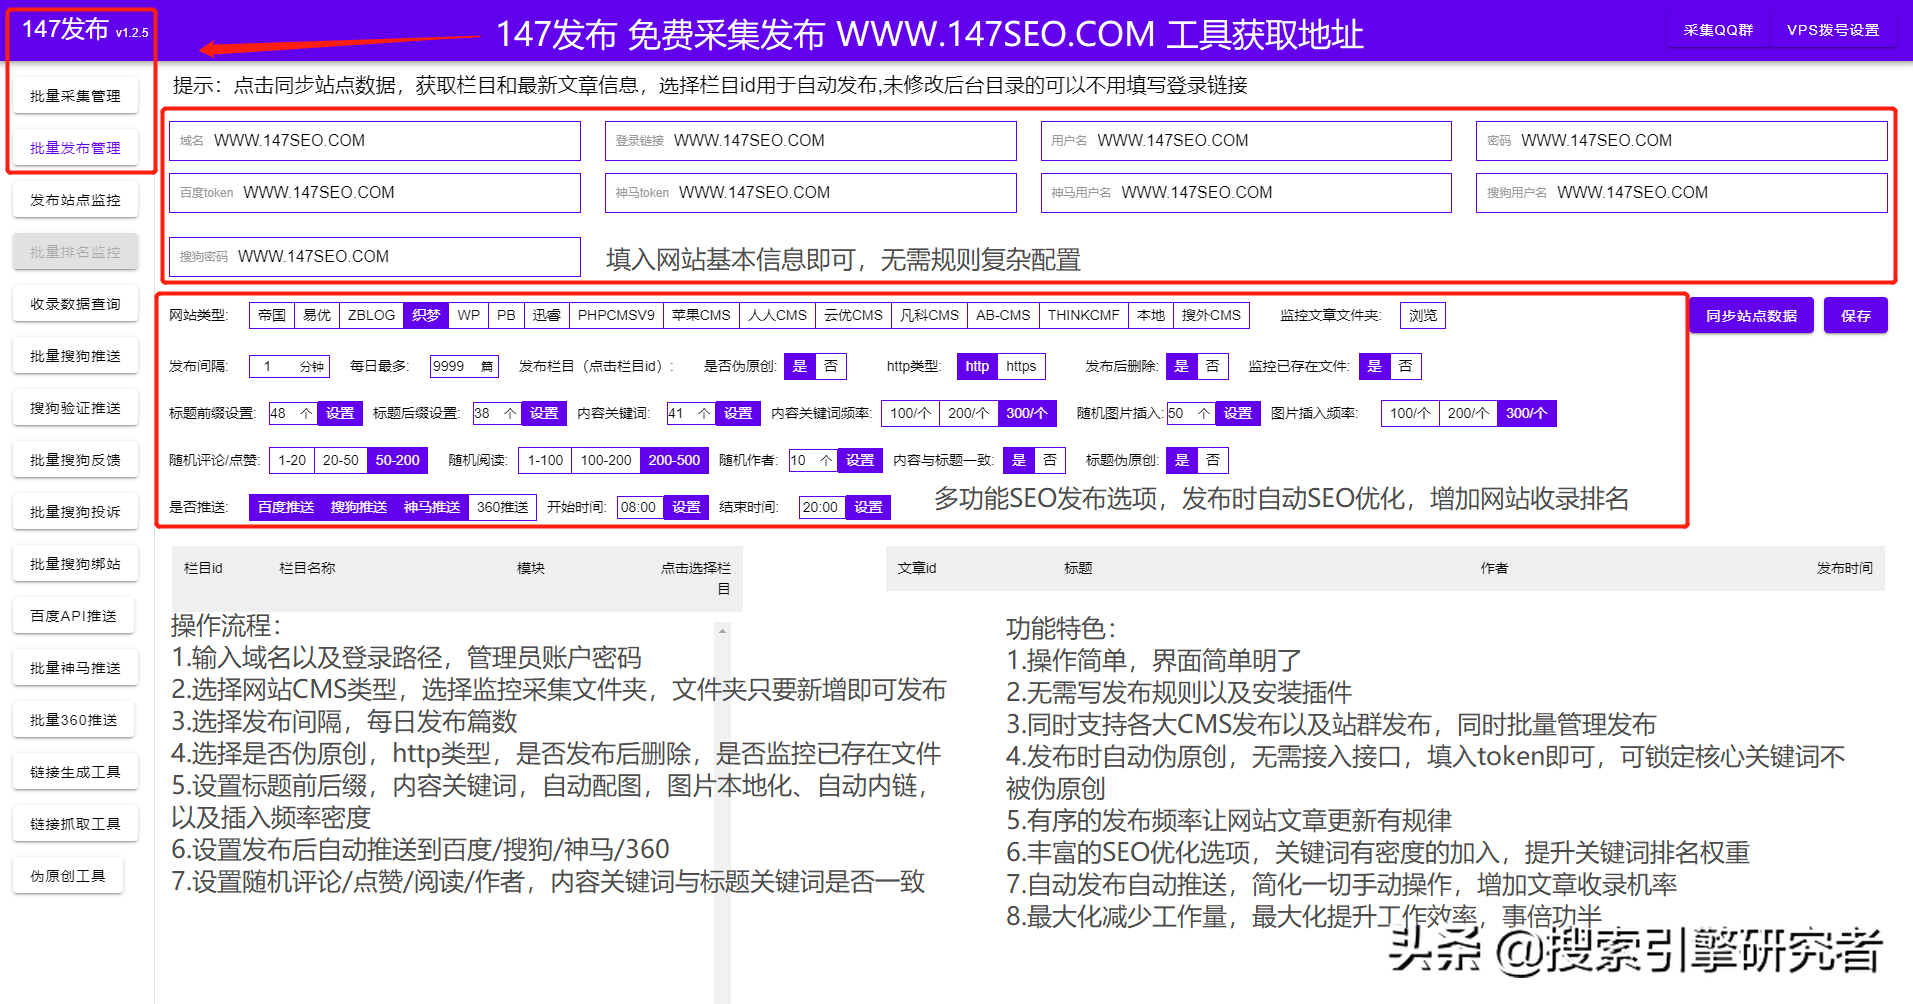Select 否 for 标题伪原创
Image resolution: width=1913 pixels, height=1004 pixels.
pos(1212,460)
